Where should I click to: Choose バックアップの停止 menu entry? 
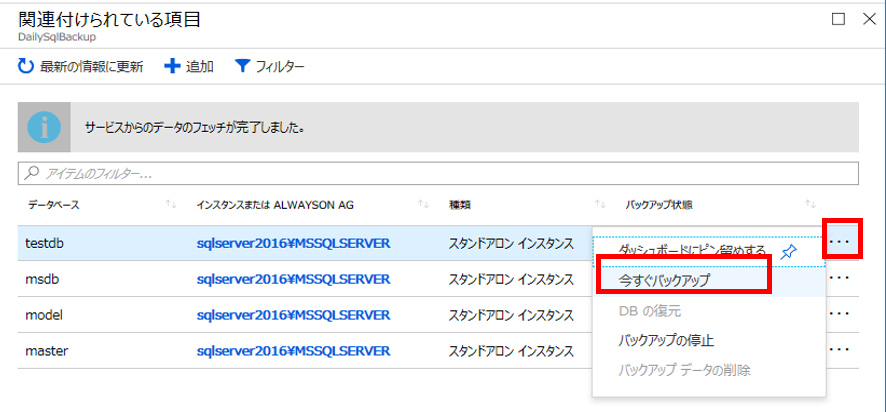click(x=666, y=341)
